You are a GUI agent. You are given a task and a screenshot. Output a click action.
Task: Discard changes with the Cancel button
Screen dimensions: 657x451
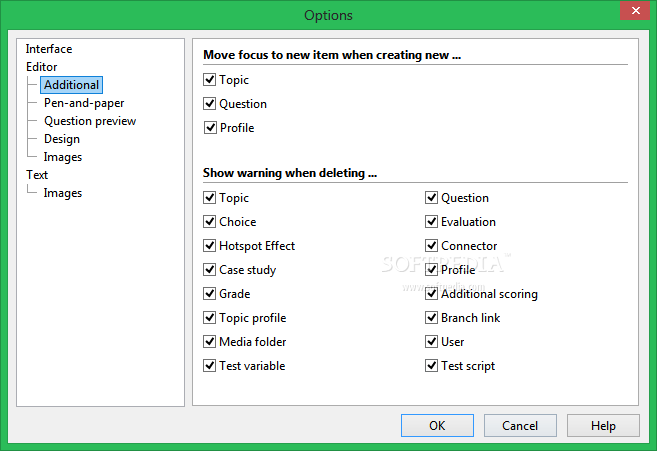[520, 425]
